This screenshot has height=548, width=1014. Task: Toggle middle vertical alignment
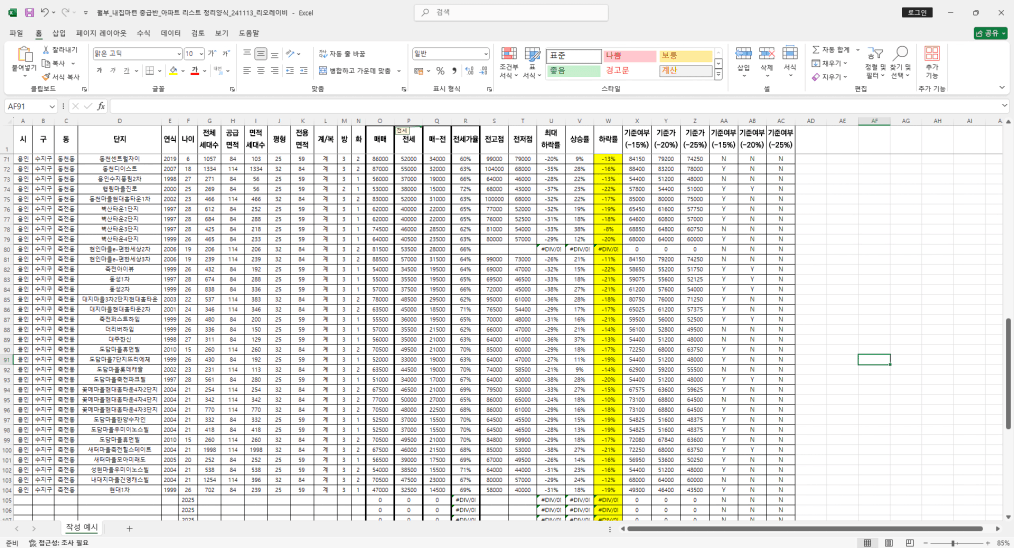pos(261,54)
